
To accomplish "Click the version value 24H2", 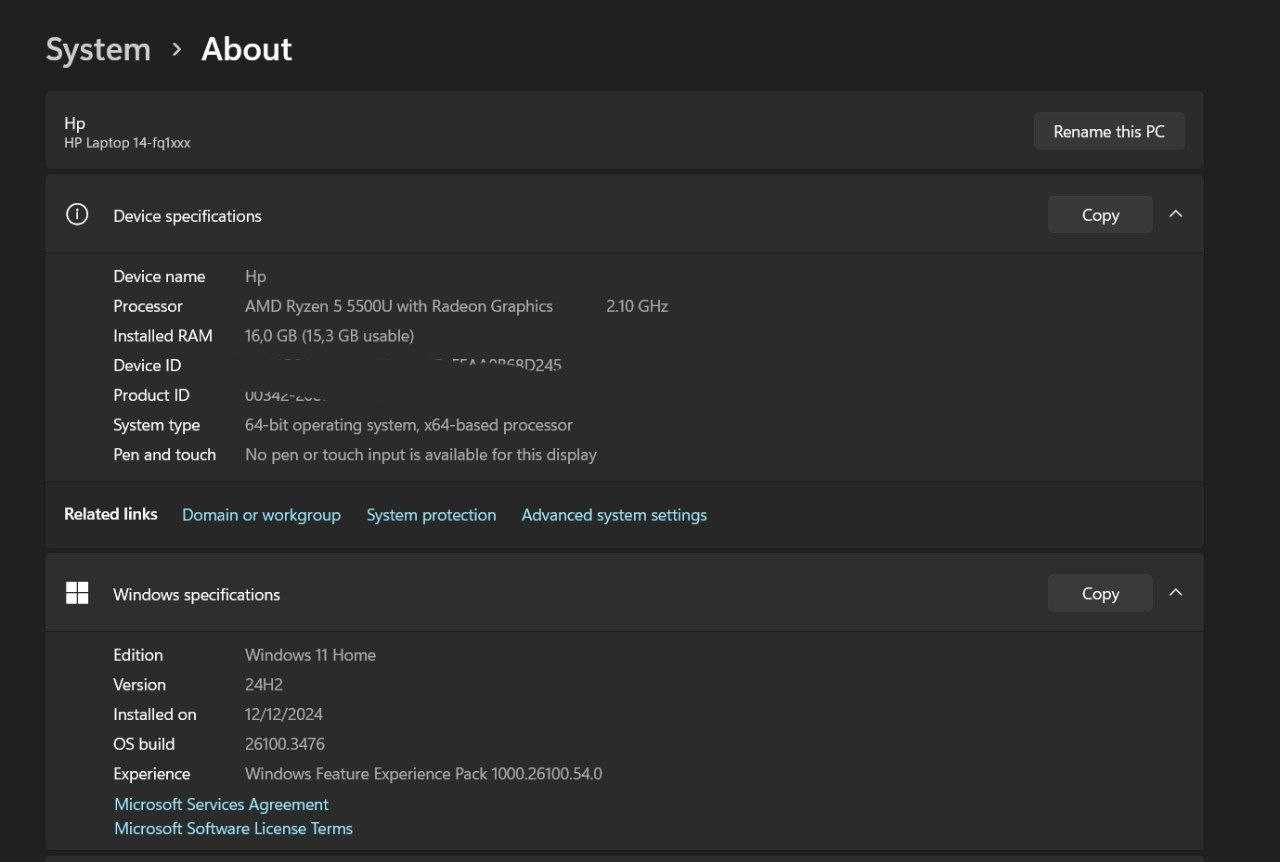I will pos(264,685).
